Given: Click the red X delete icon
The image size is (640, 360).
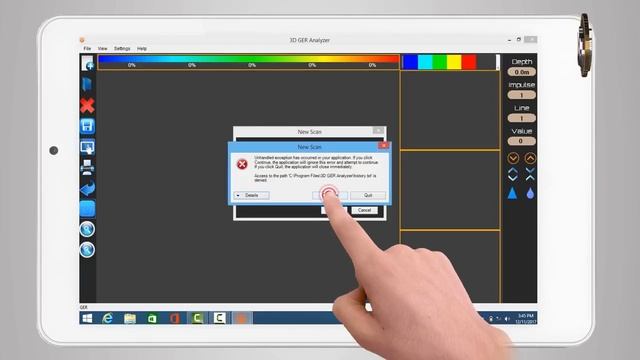Looking at the screenshot, I should click(87, 105).
